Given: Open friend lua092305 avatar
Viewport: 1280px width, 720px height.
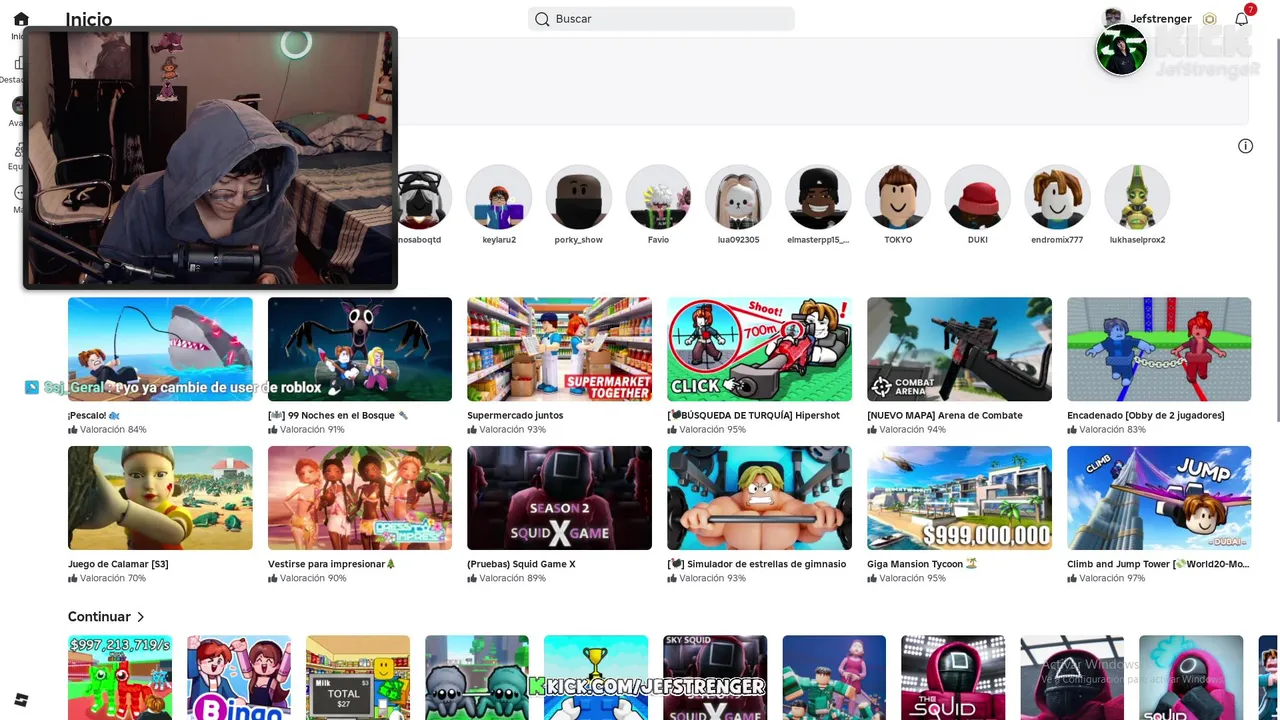Looking at the screenshot, I should (x=738, y=197).
